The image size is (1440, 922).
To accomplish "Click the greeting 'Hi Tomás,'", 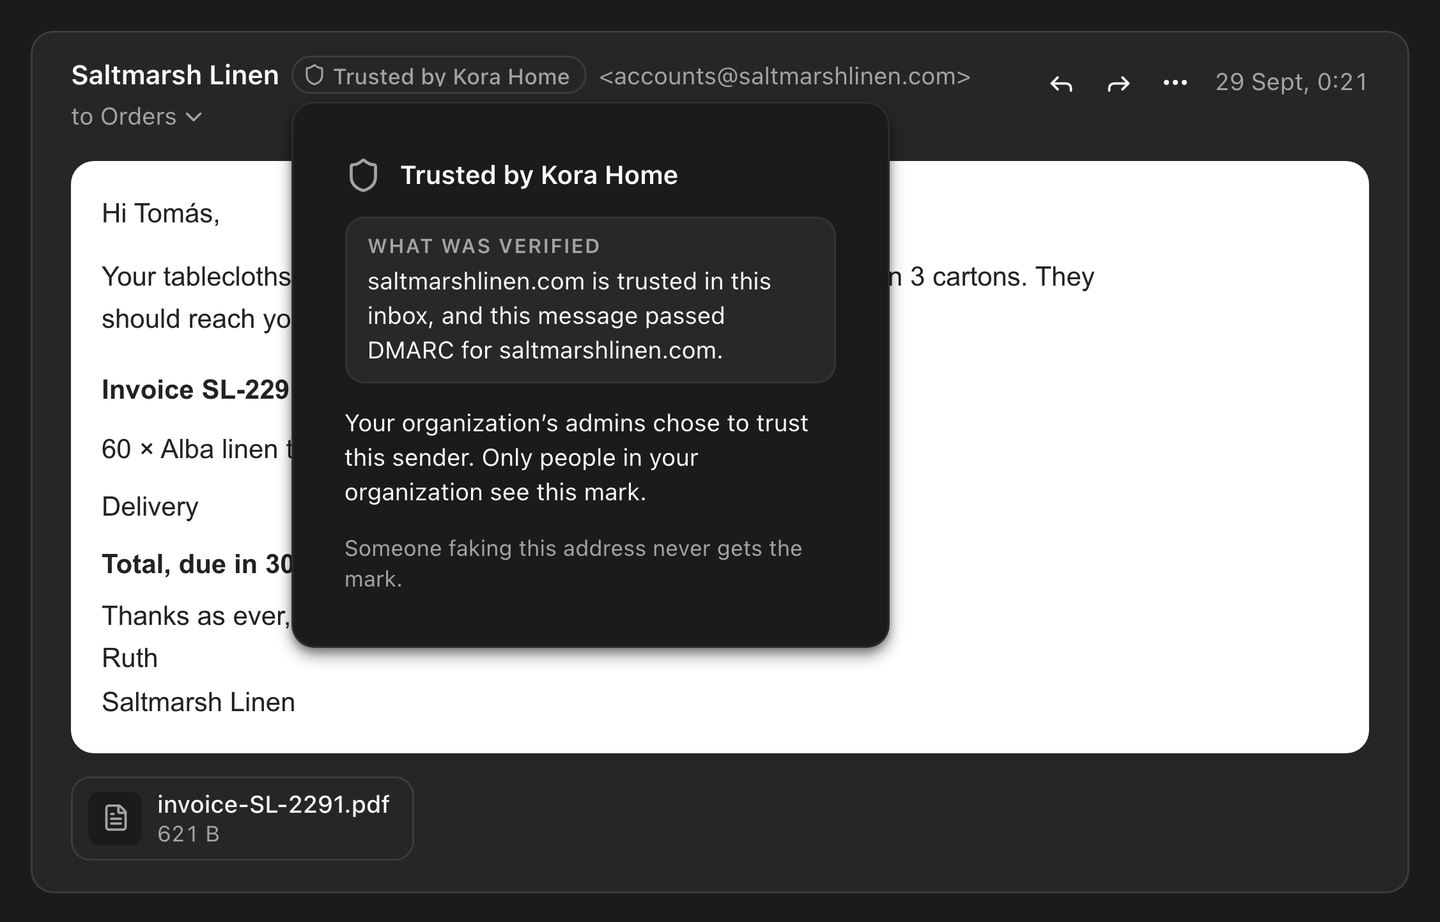I will click(160, 213).
